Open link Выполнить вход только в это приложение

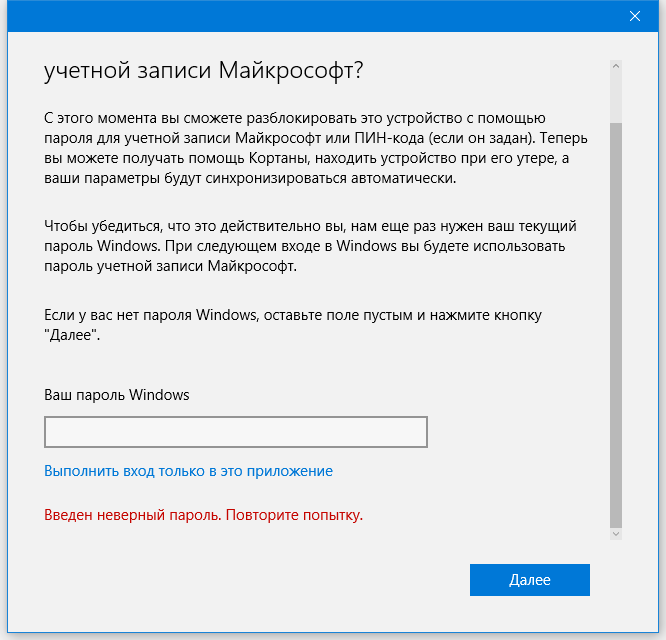pos(188,471)
